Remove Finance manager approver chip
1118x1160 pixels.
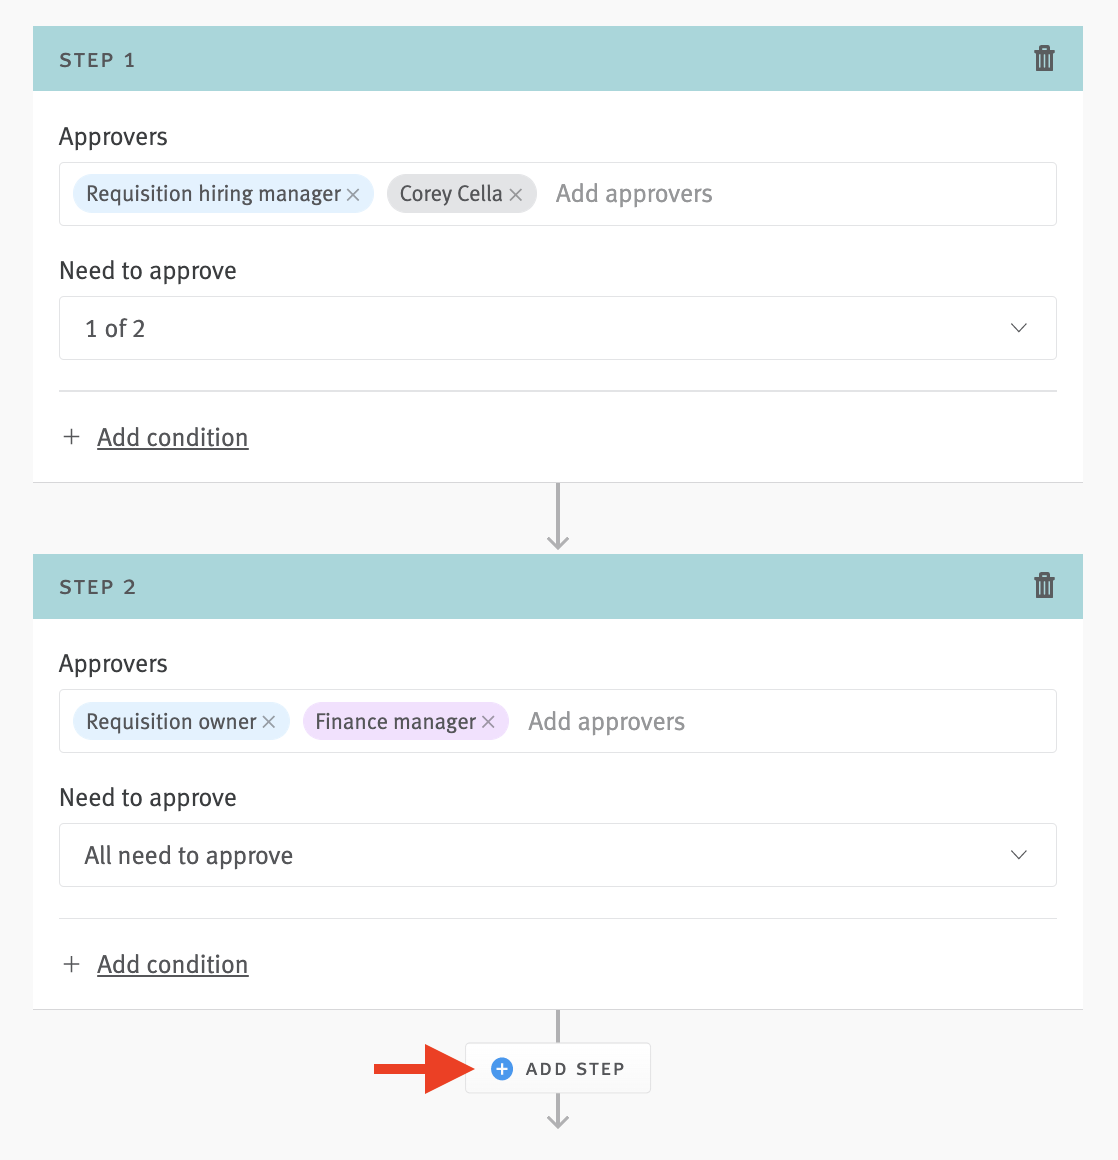[488, 721]
